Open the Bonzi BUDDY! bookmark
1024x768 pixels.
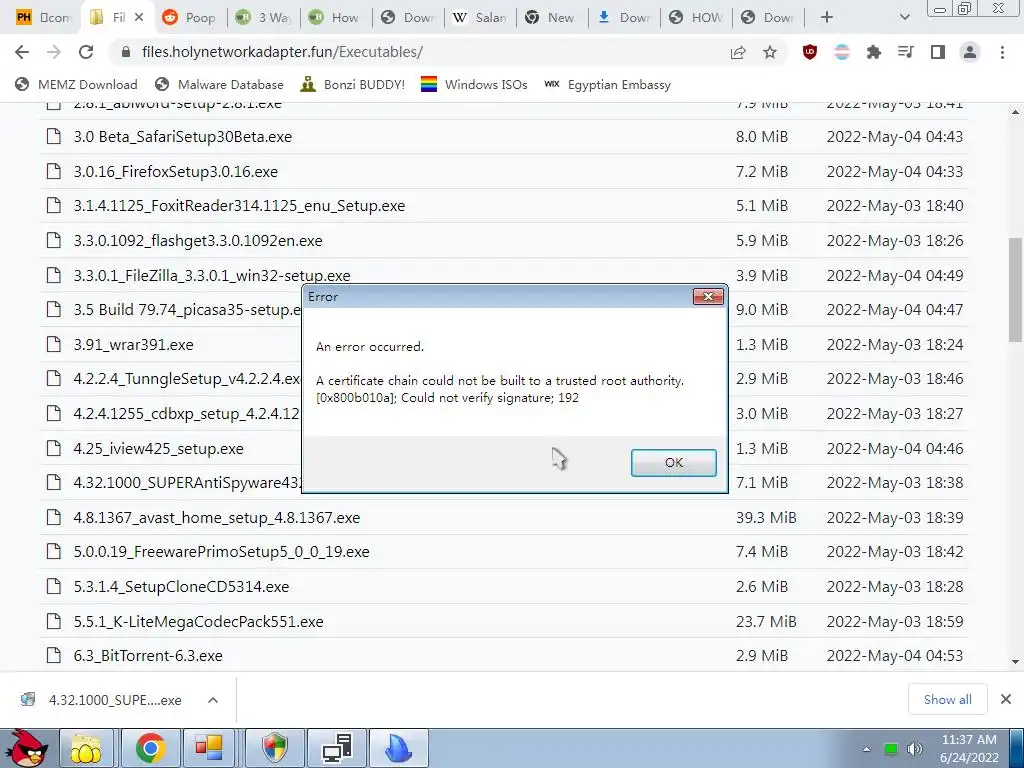point(353,84)
